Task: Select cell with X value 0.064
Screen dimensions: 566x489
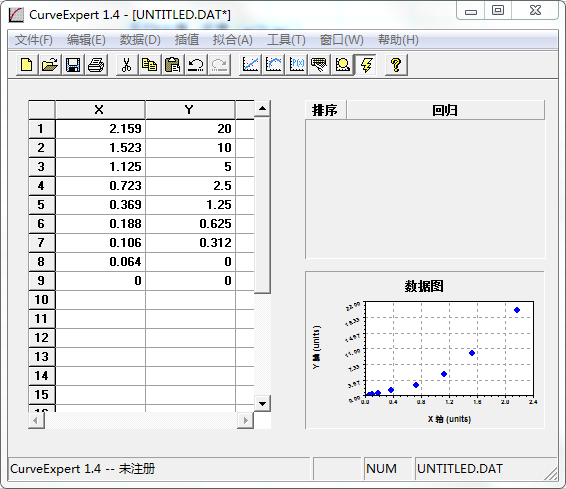Action: pos(100,262)
